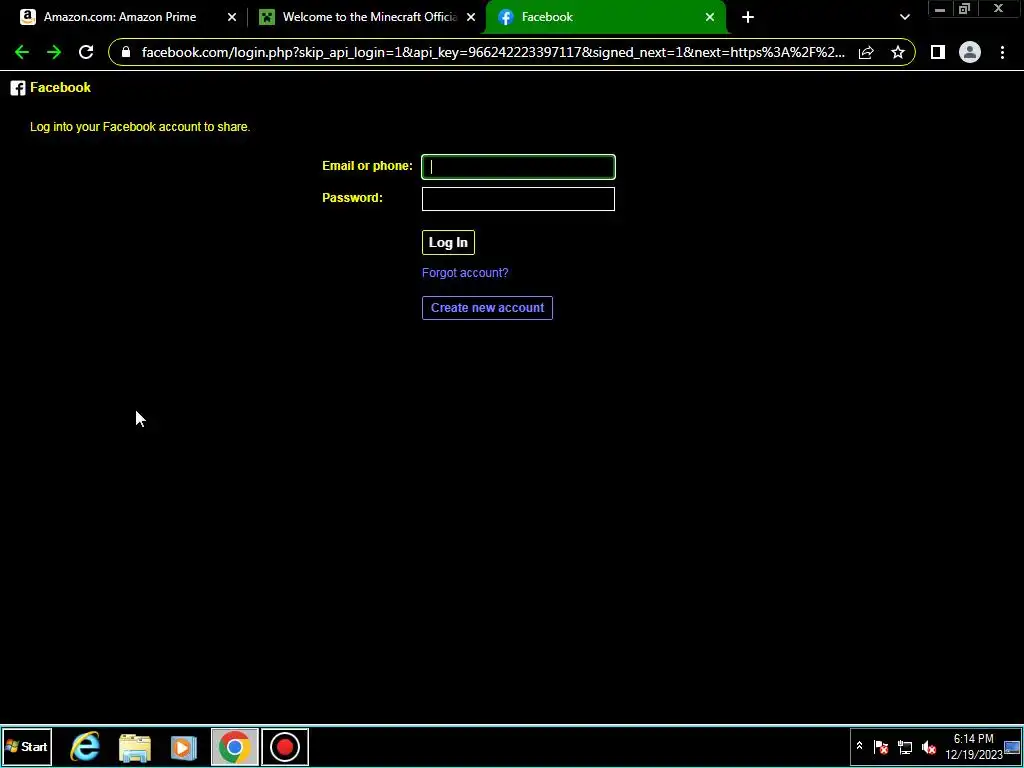This screenshot has height=768, width=1024.
Task: Go forward with the browser forward arrow
Action: pos(54,52)
